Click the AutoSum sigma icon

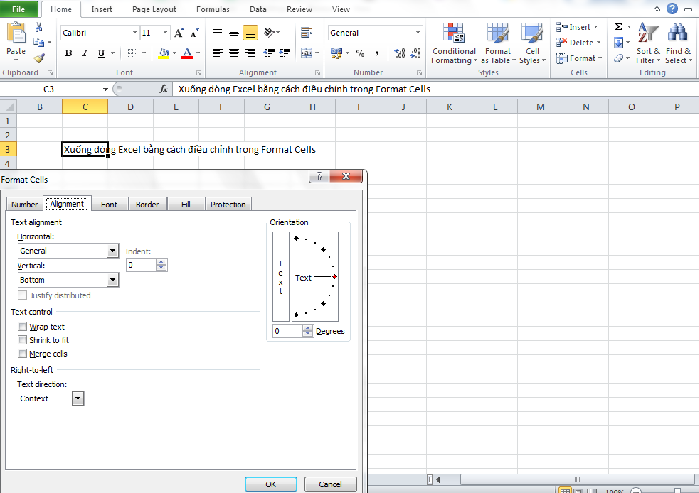coord(618,27)
